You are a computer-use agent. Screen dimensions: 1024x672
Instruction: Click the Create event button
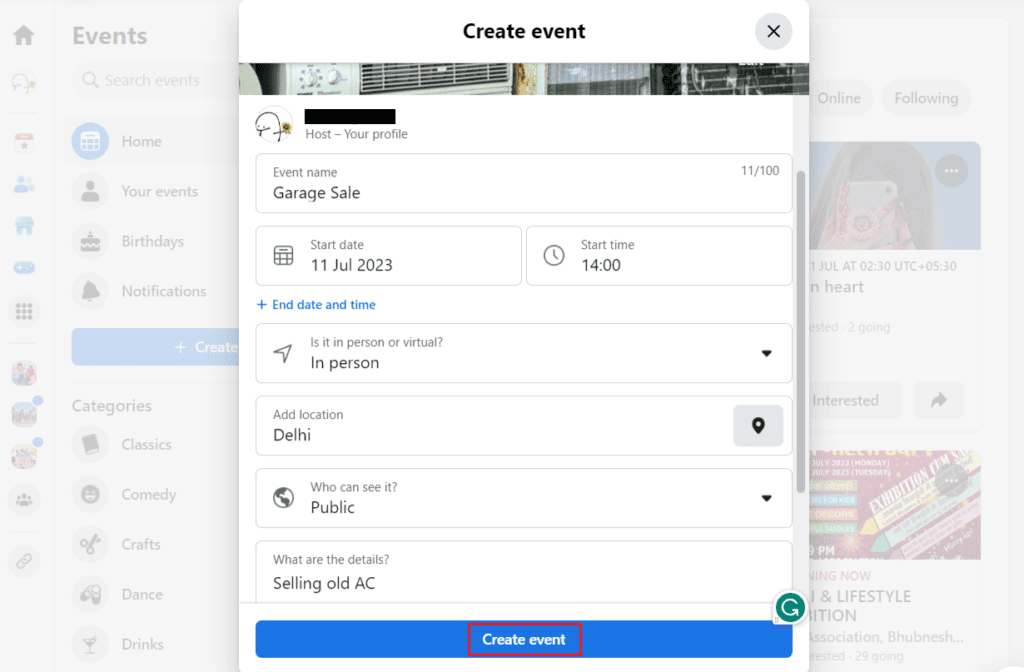(x=524, y=639)
